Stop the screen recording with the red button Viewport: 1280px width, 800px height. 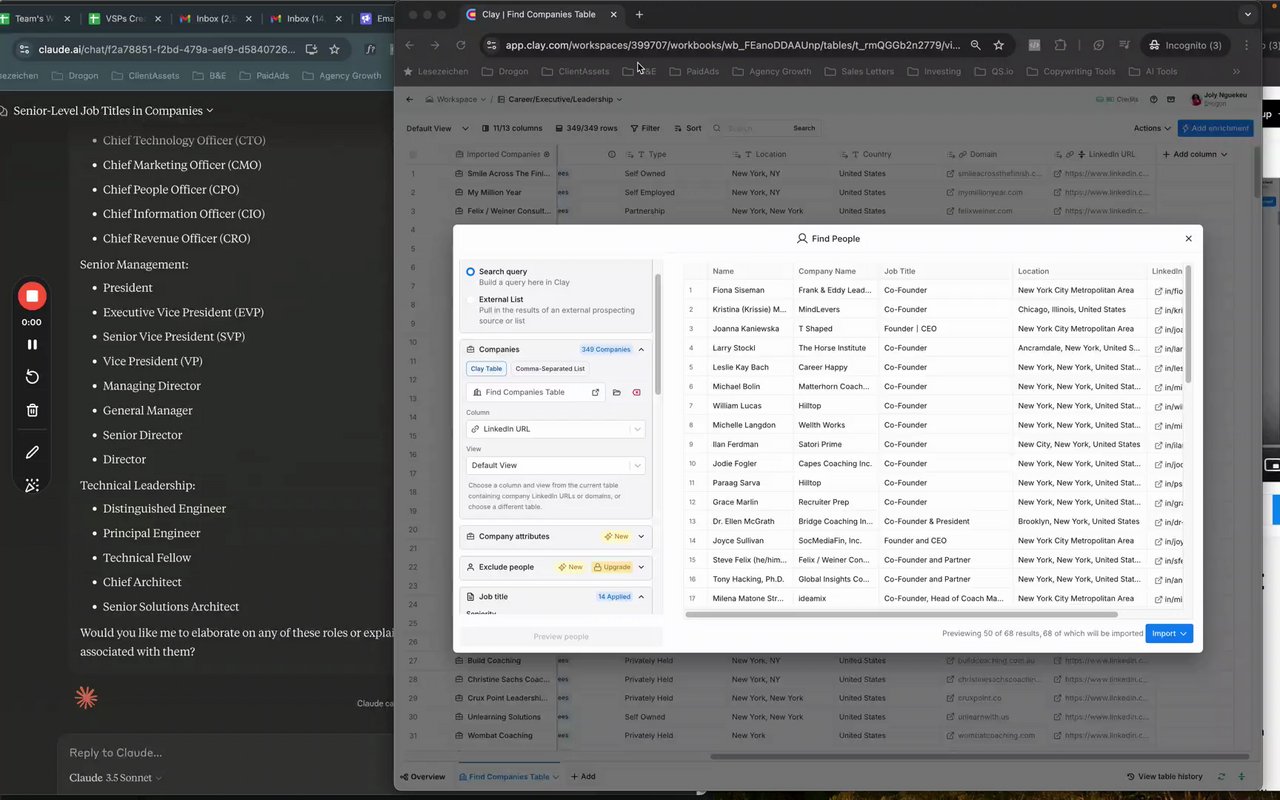[32, 296]
